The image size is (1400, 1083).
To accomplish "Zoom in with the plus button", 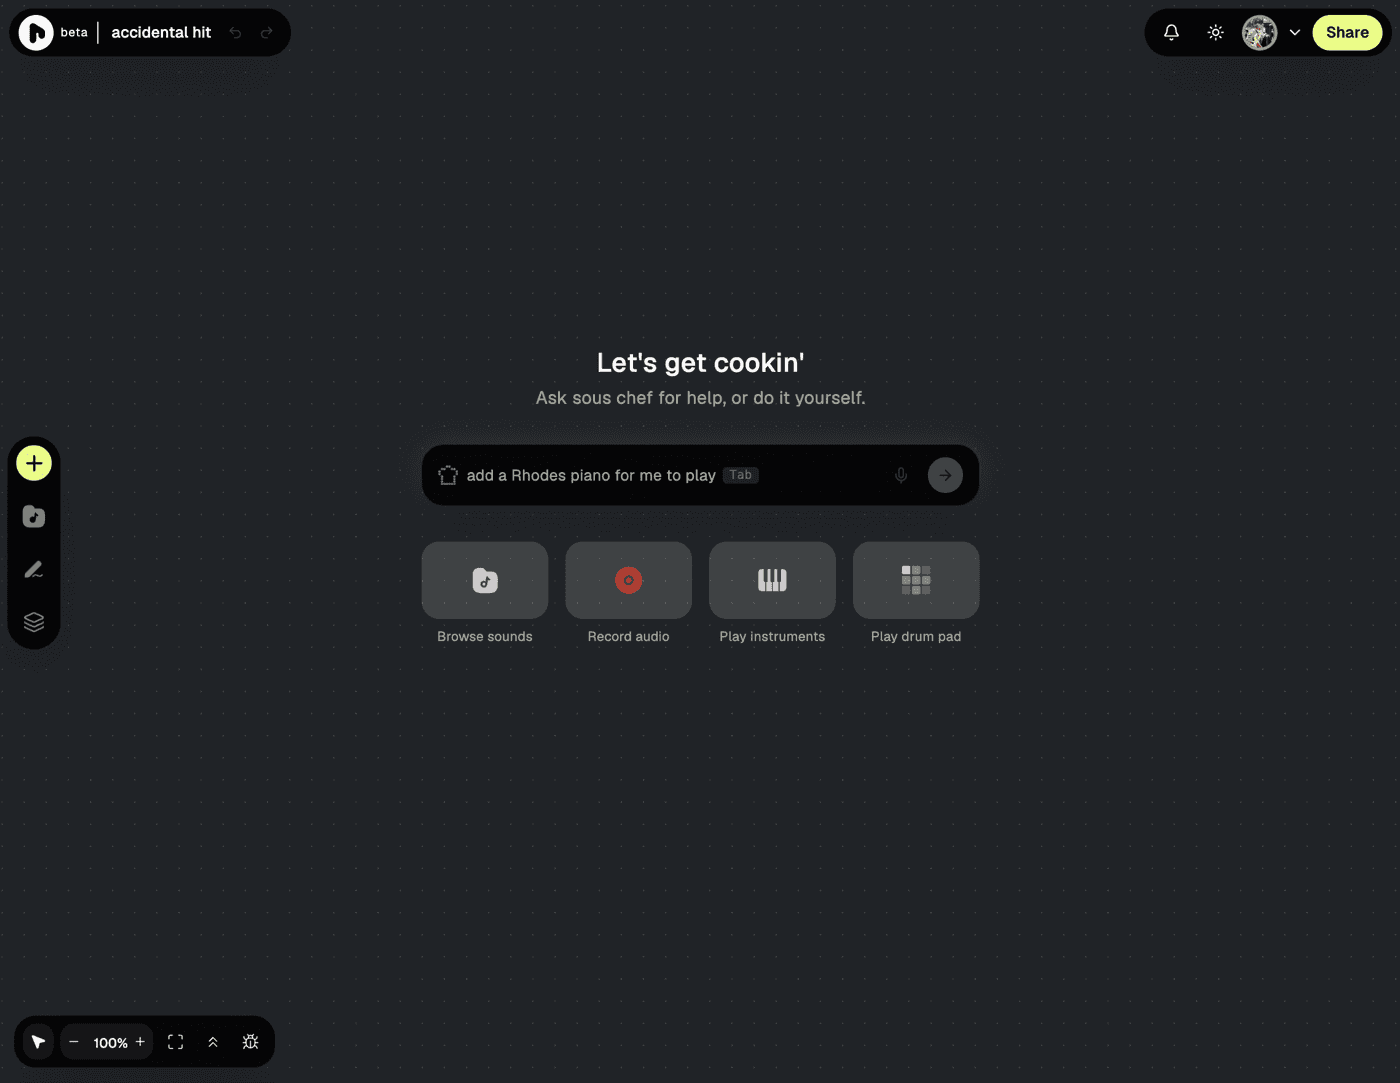I will (x=140, y=1042).
